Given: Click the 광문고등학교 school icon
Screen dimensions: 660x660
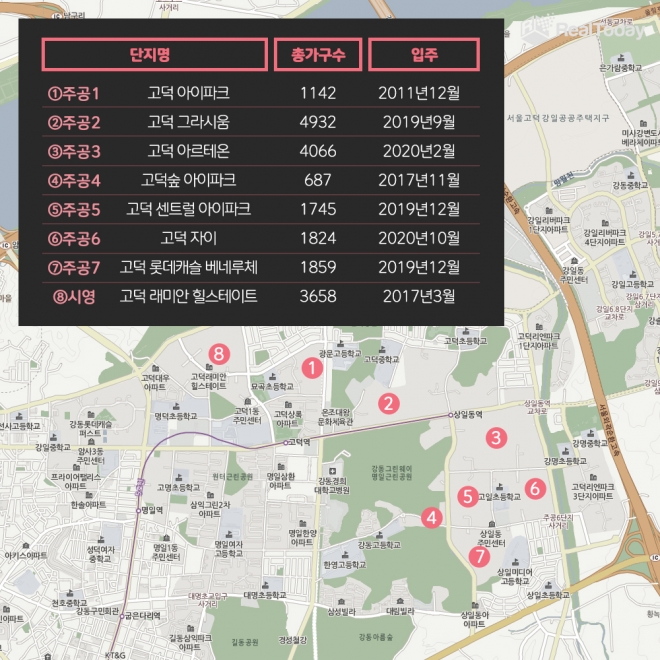Looking at the screenshot, I should (x=340, y=343).
